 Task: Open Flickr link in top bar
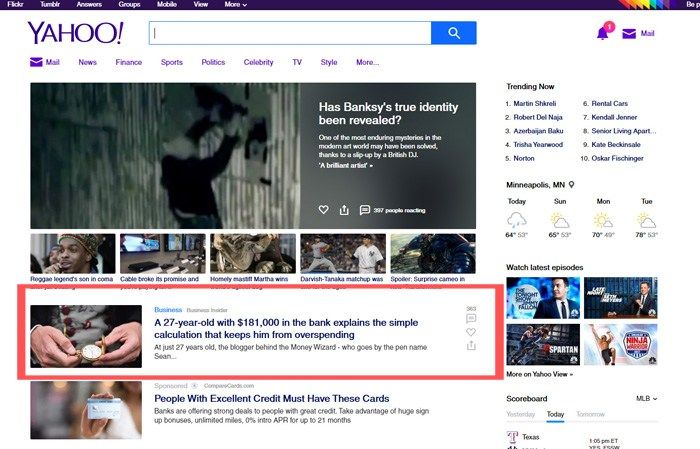[16, 4]
